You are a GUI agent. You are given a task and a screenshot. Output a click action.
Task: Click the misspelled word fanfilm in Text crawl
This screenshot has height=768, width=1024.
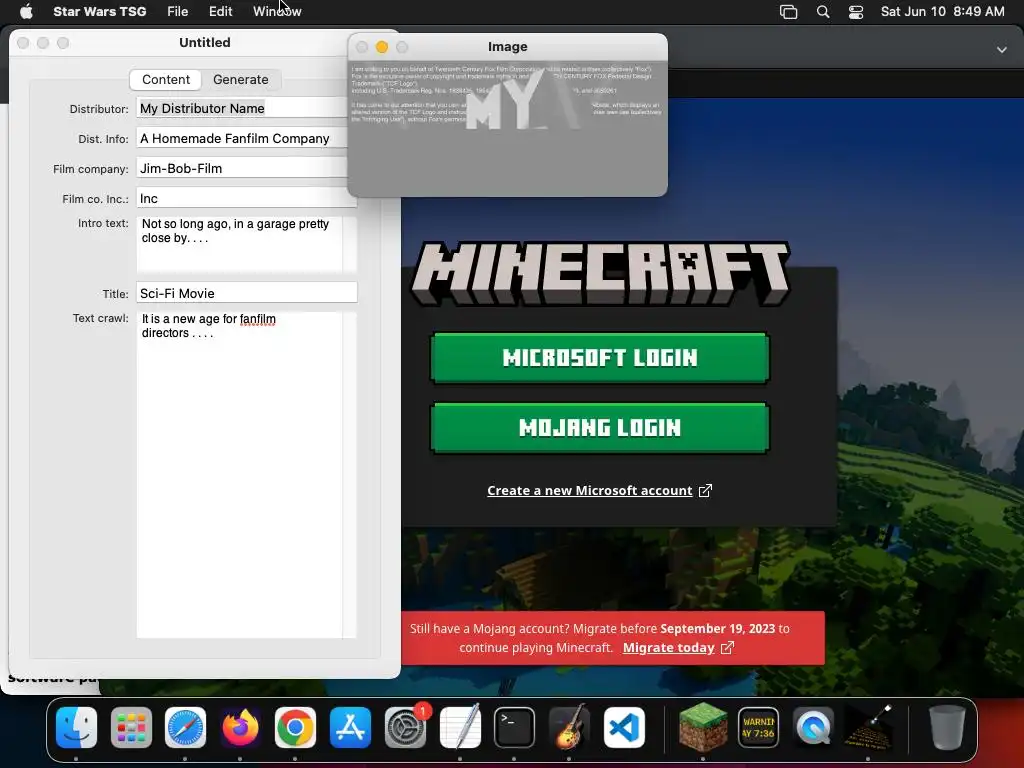pos(257,319)
